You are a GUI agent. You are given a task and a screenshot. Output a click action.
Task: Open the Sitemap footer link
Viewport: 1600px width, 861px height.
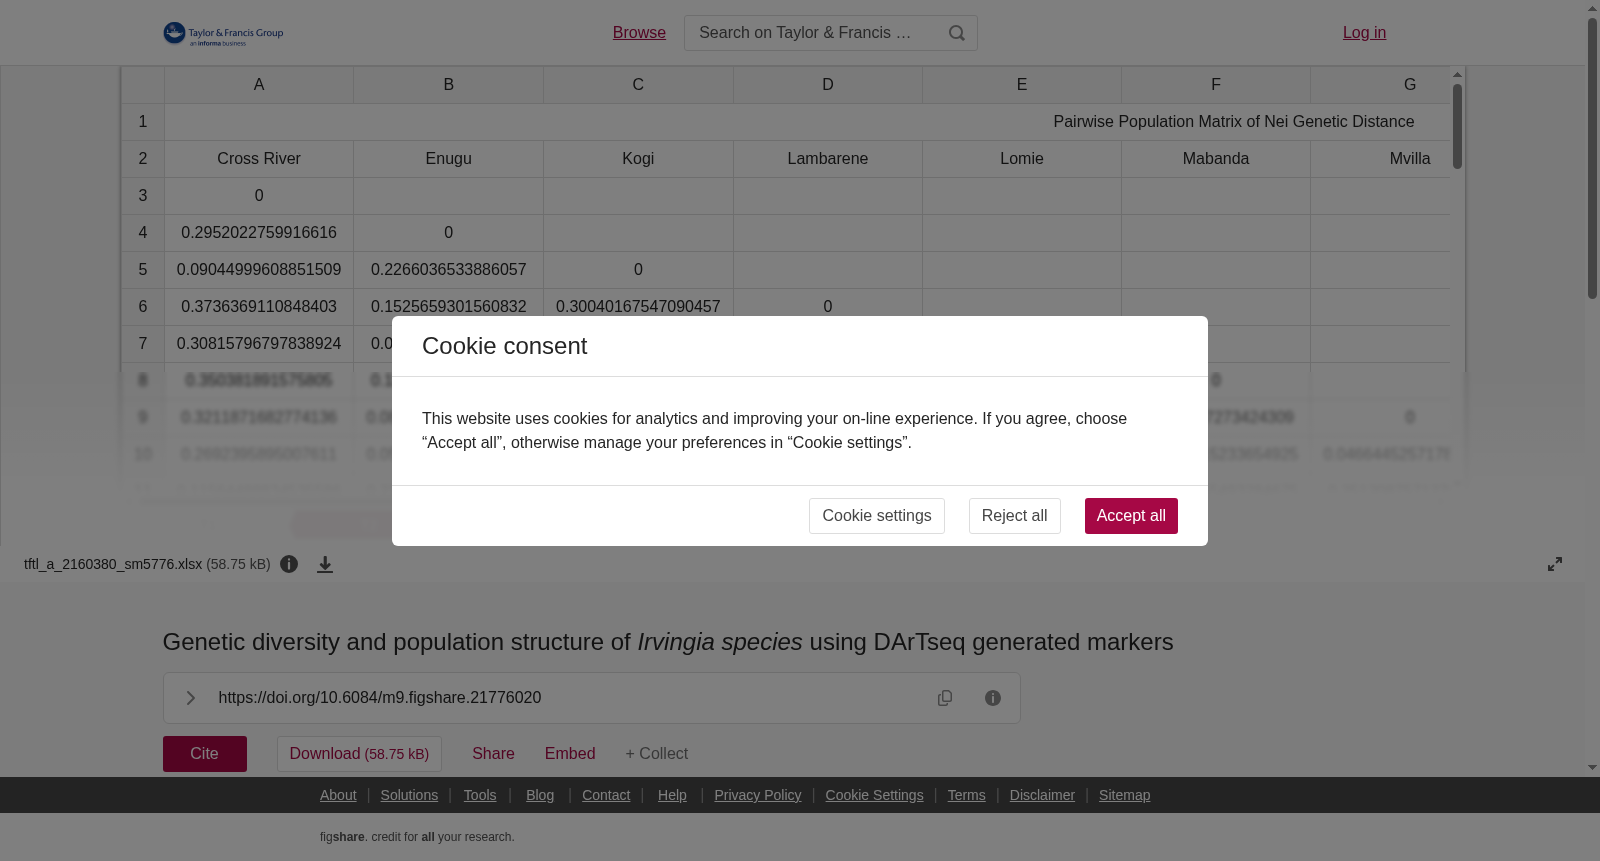[1124, 795]
